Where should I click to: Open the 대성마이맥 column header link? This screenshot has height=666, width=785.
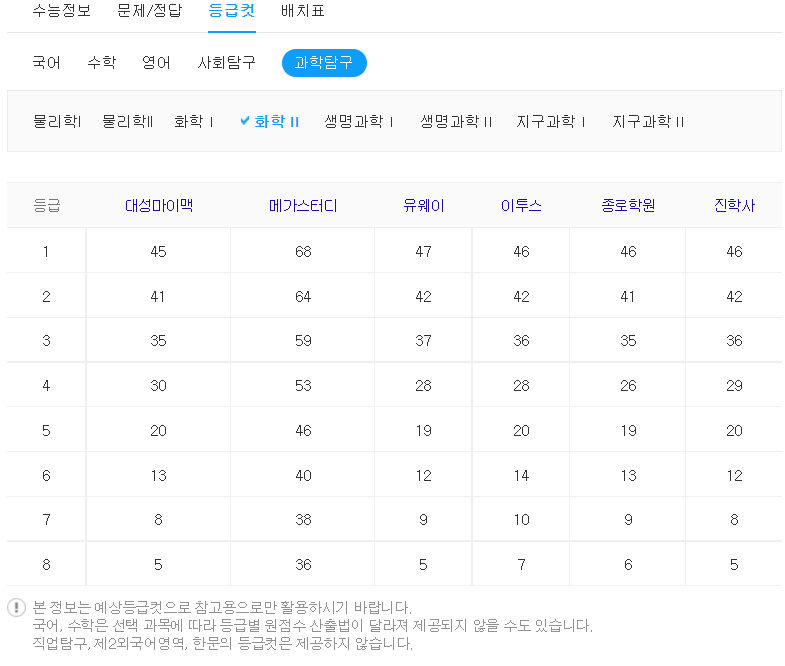click(x=159, y=205)
